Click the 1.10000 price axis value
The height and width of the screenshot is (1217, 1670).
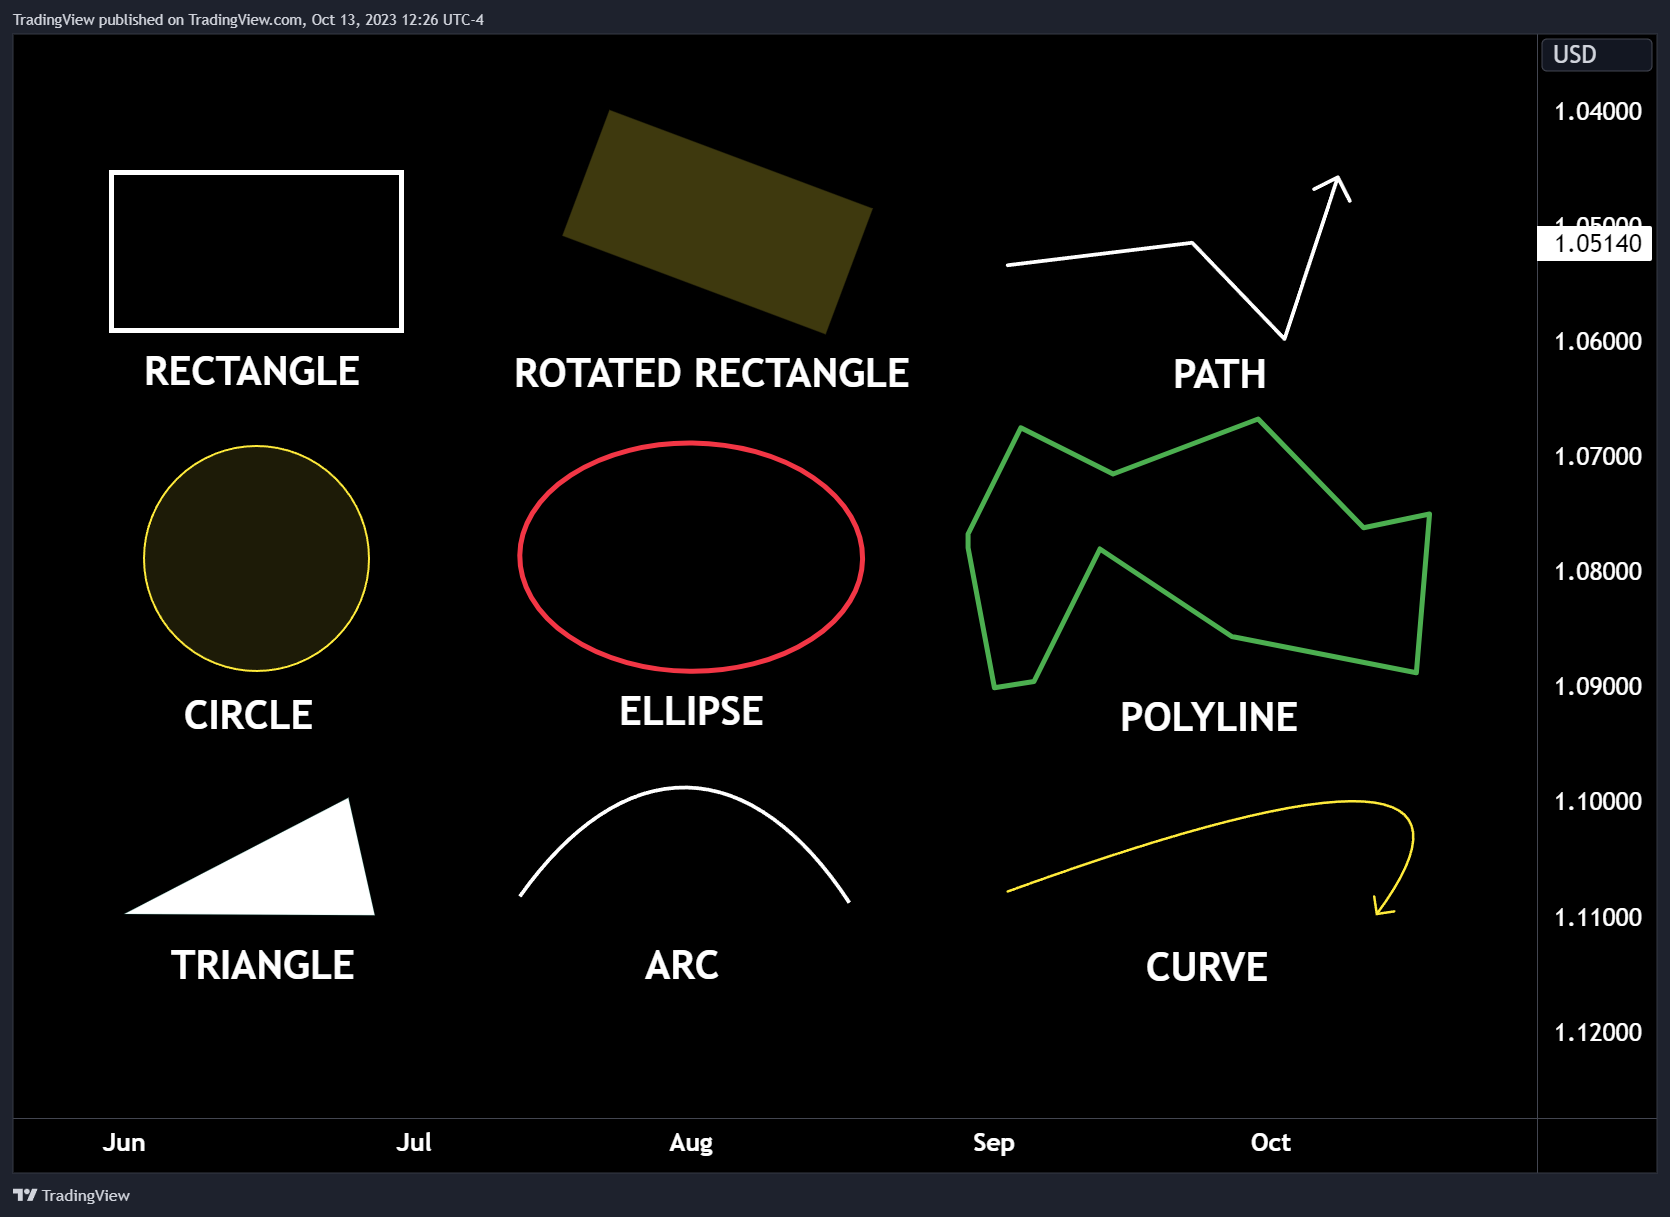(x=1597, y=801)
